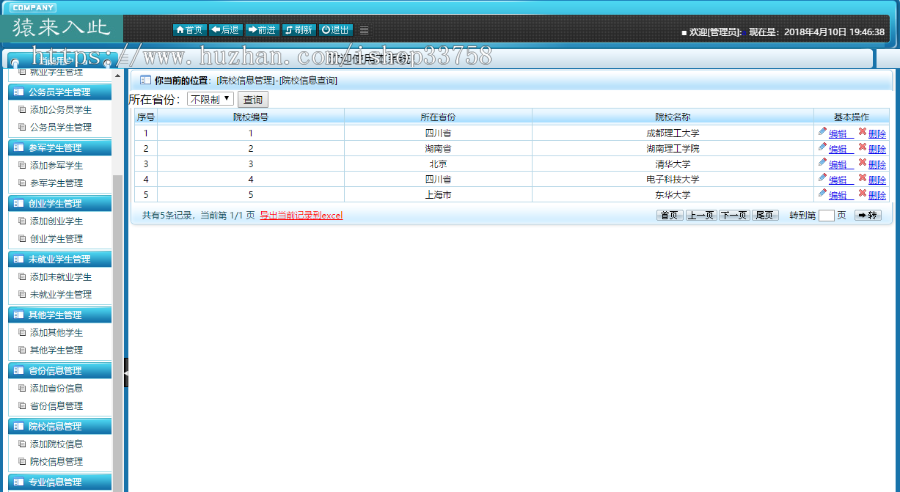Click the 查询 search button
This screenshot has height=492, width=900.
pyautogui.click(x=253, y=100)
